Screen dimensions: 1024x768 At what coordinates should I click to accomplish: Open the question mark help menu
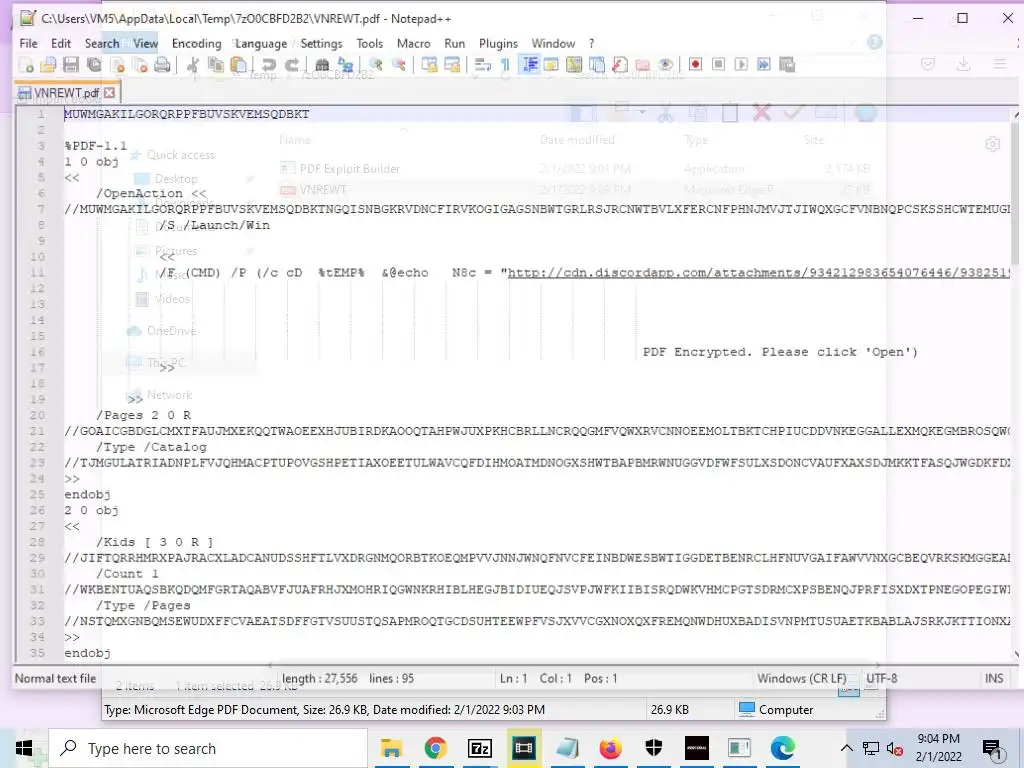[592, 44]
